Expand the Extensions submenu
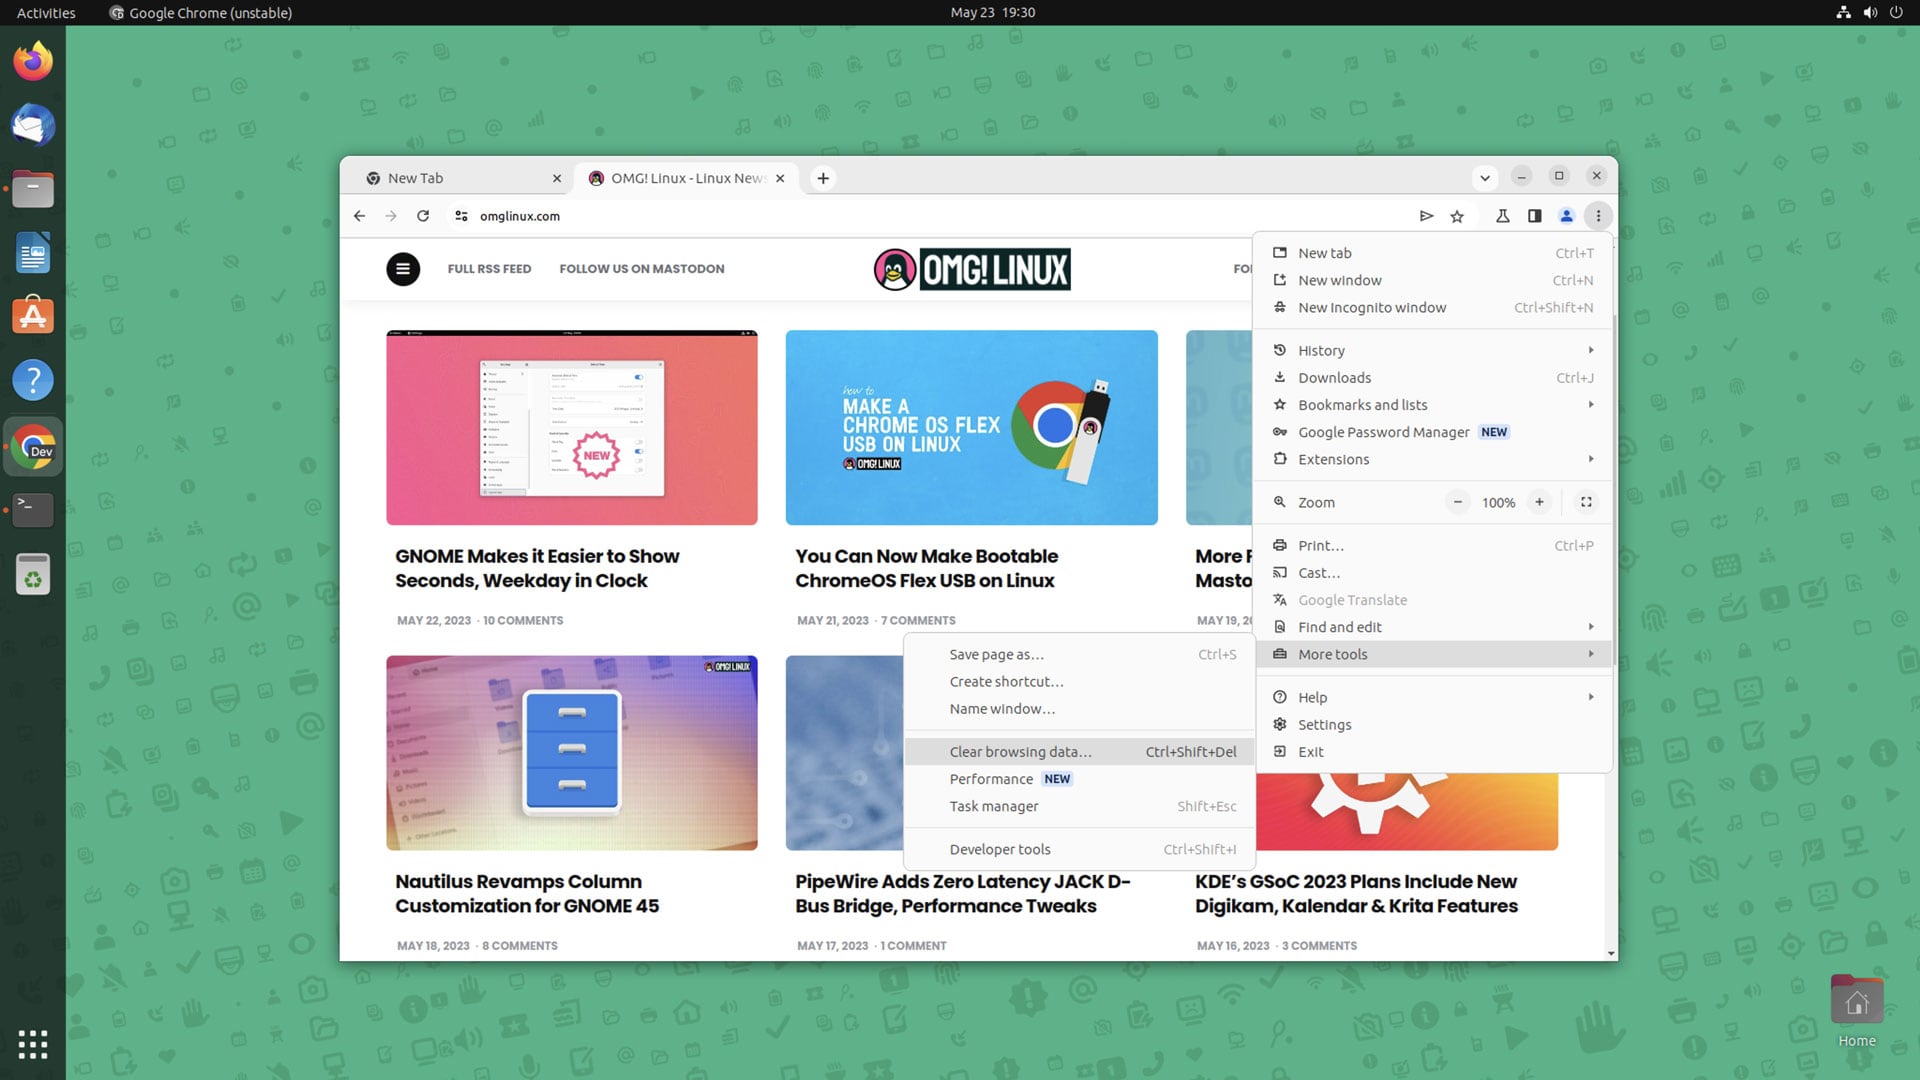This screenshot has height=1080, width=1920. [x=1433, y=459]
